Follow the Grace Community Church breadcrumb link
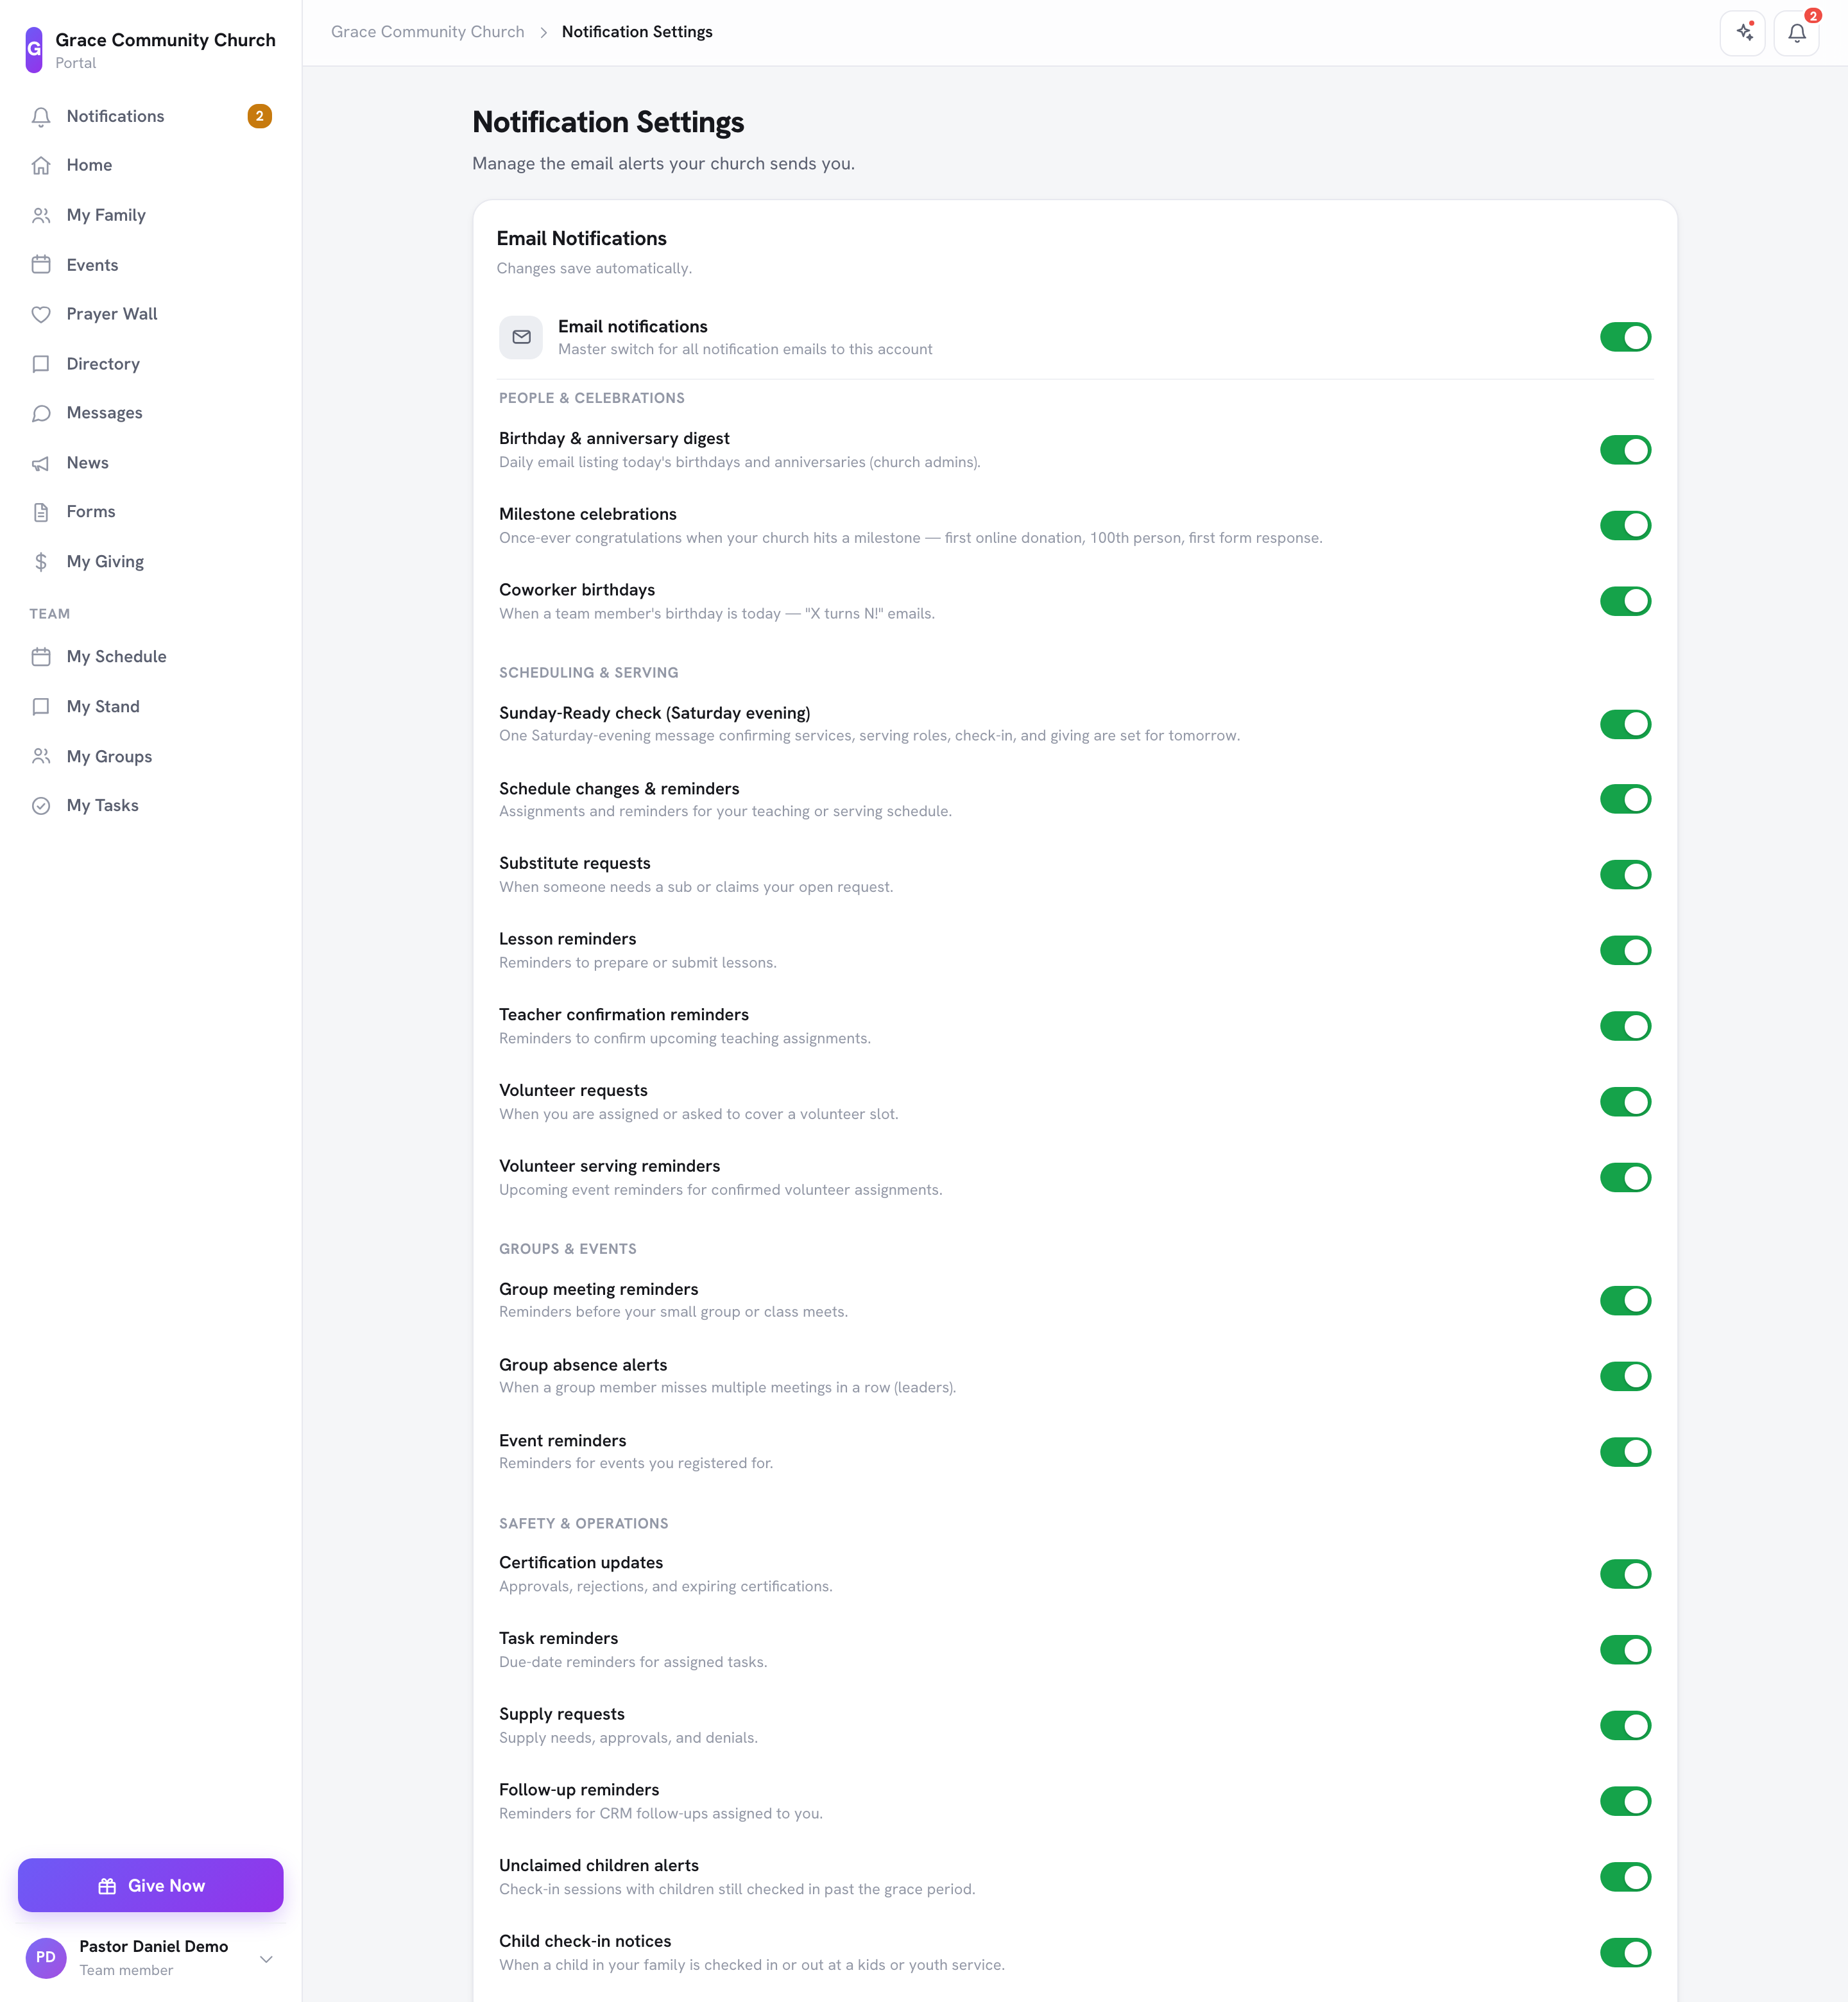The height and width of the screenshot is (2002, 1848). click(x=428, y=32)
